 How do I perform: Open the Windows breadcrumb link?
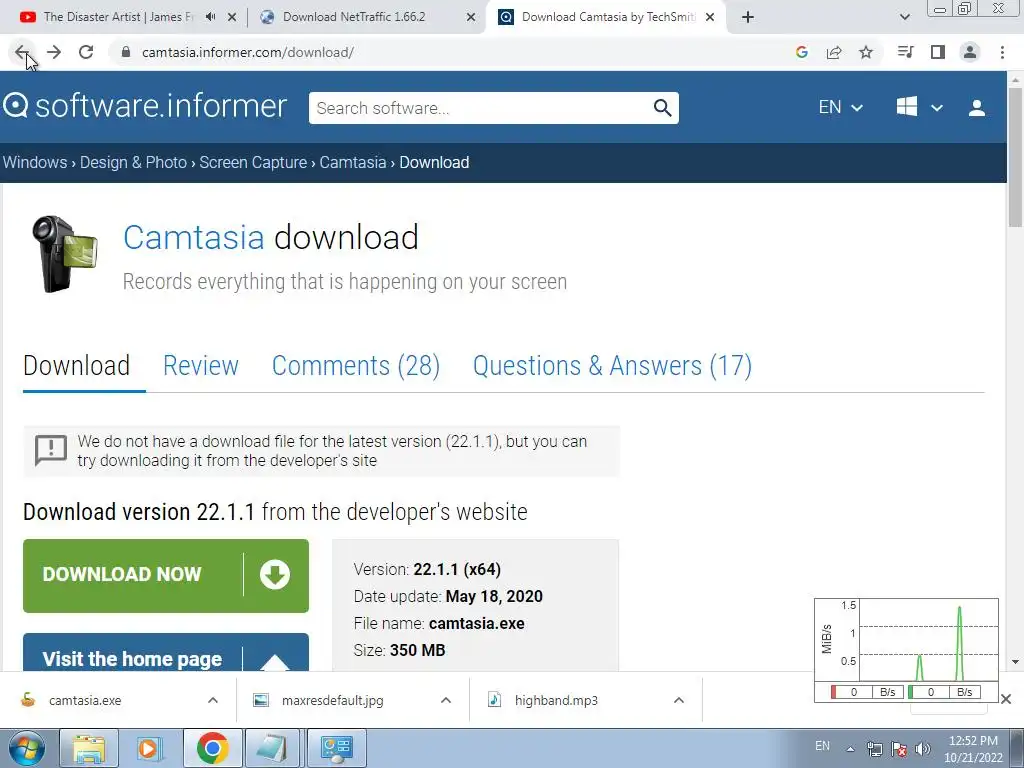(35, 162)
